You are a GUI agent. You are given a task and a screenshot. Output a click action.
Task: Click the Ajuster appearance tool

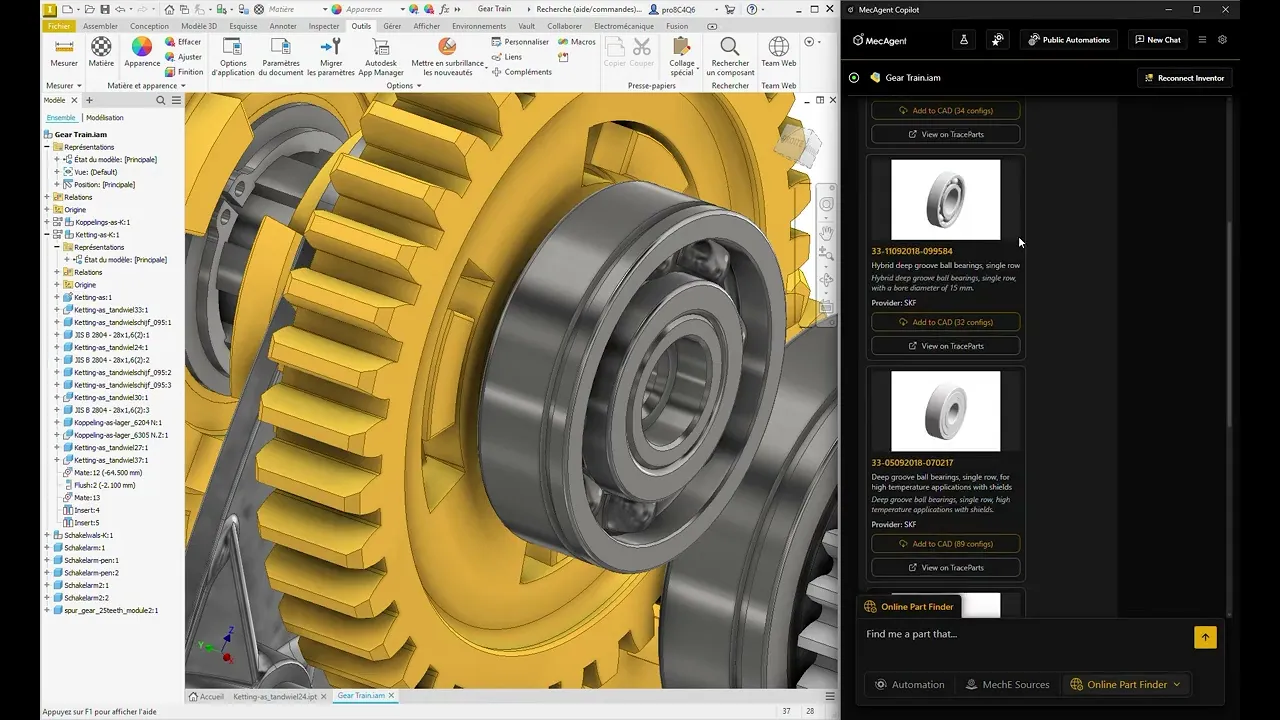tap(183, 57)
